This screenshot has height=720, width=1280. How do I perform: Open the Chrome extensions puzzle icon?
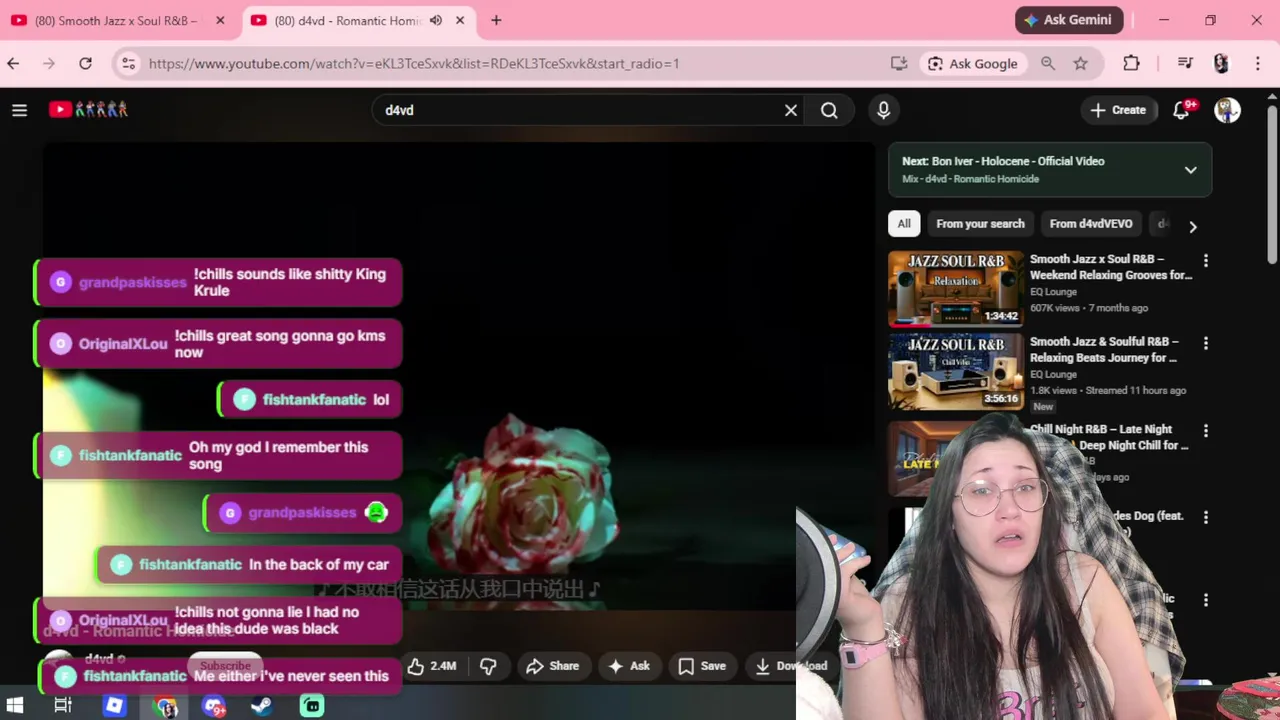[1131, 63]
